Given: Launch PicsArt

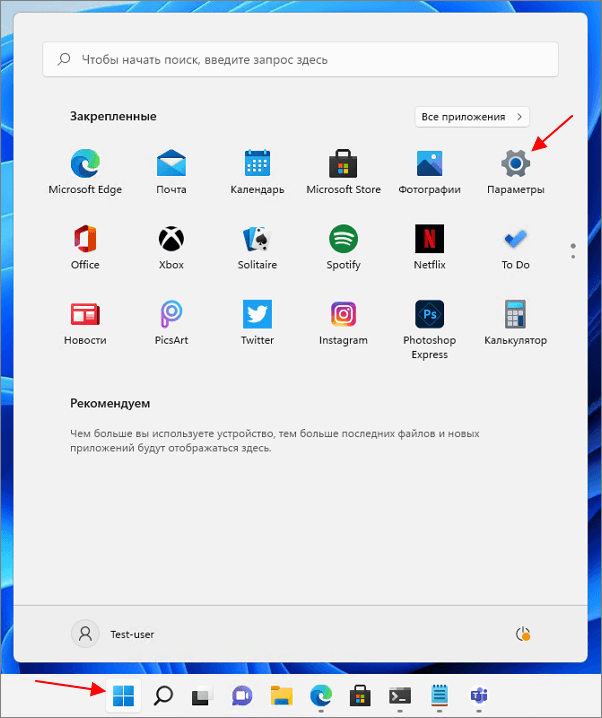Looking at the screenshot, I should point(171,323).
